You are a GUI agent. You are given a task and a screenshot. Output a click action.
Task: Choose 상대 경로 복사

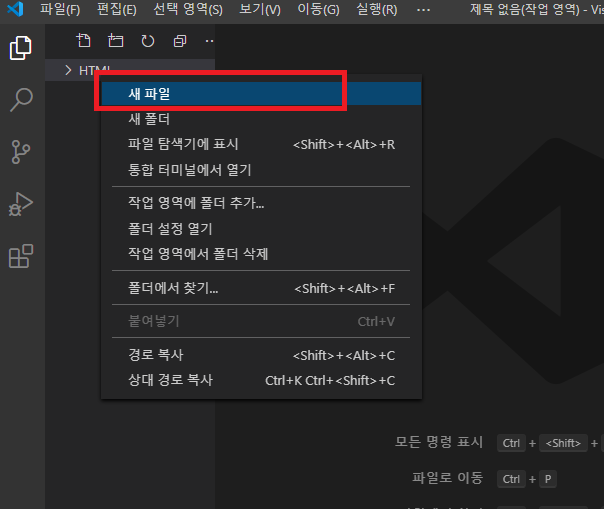click(x=261, y=380)
